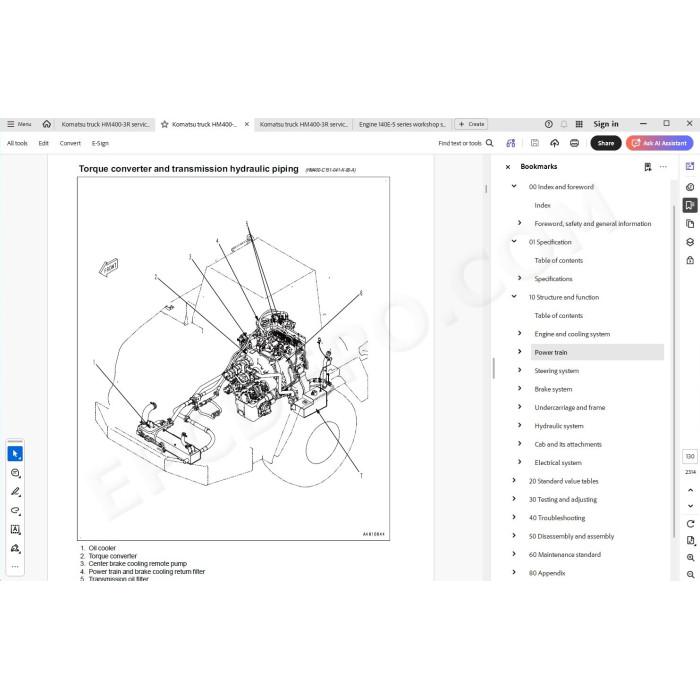Click the magnifier search icon
Image resolution: width=700 pixels, height=700 pixels.
coord(490,143)
